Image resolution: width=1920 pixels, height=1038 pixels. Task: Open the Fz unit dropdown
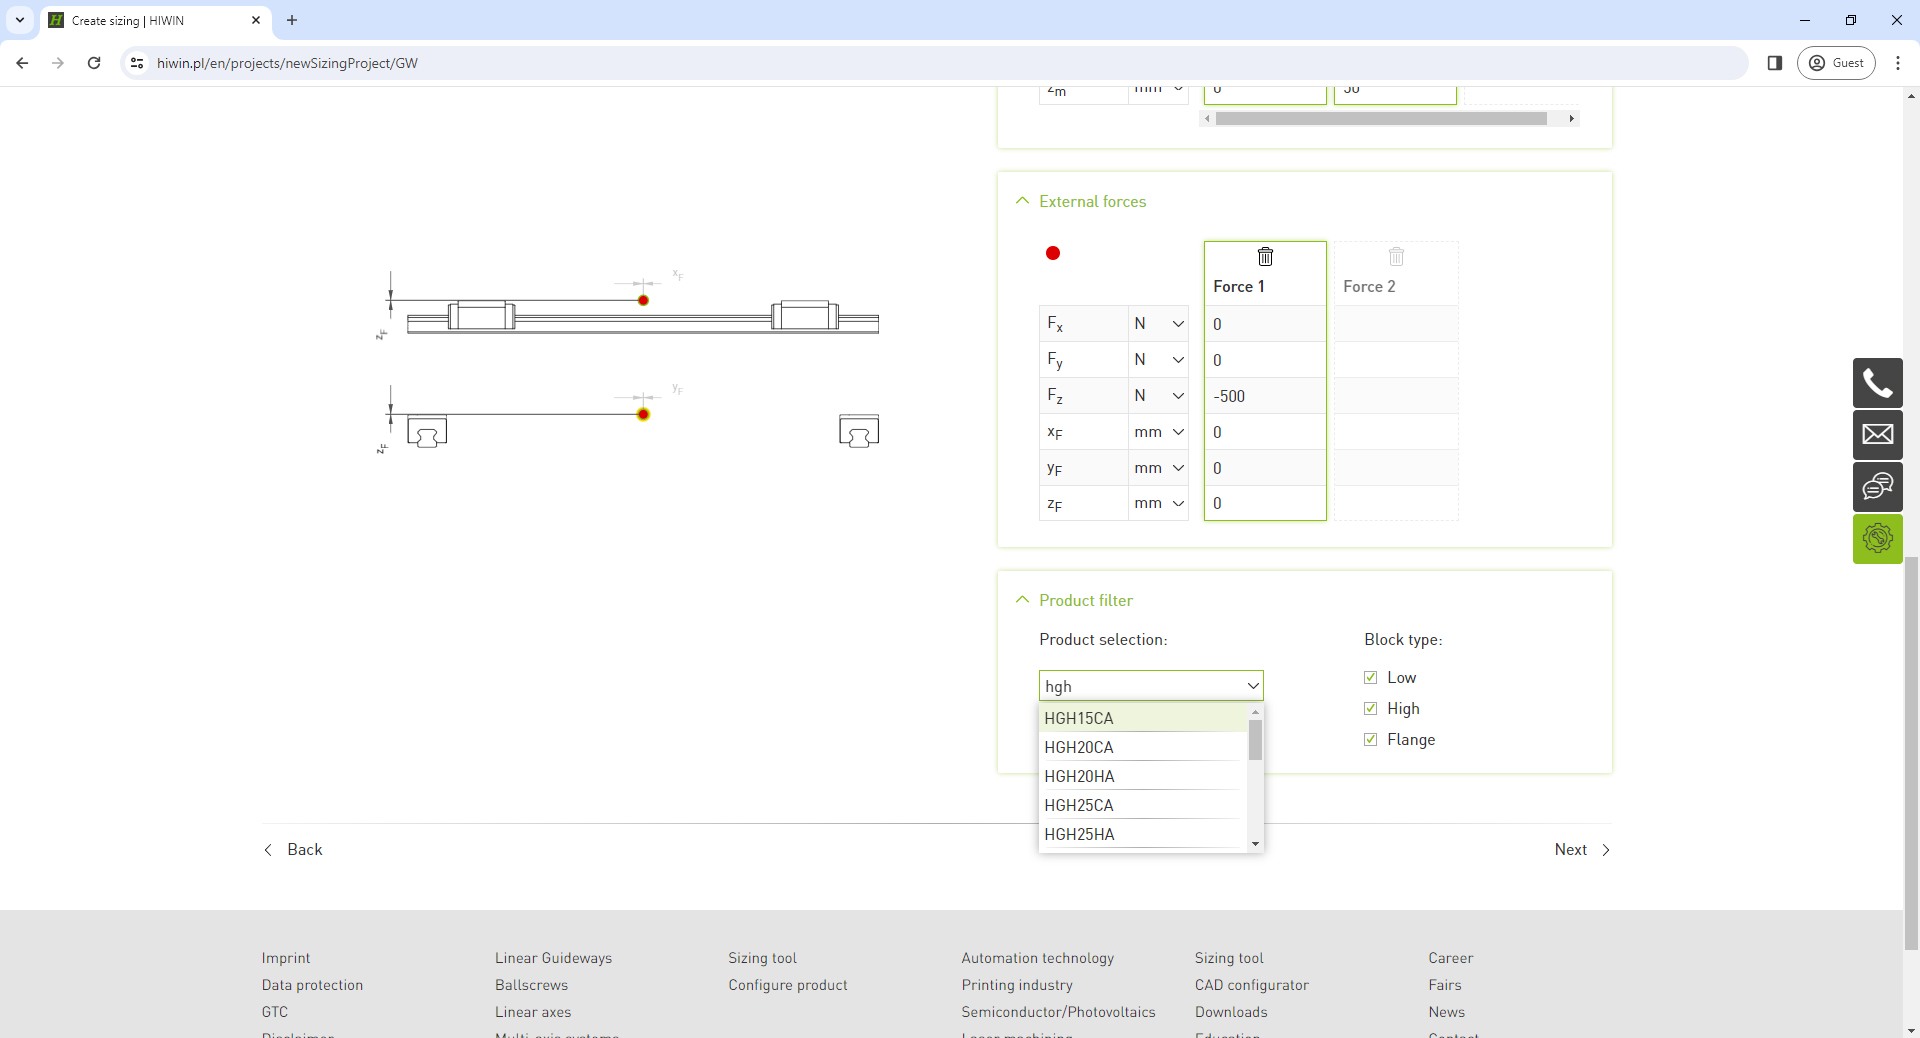click(1158, 396)
